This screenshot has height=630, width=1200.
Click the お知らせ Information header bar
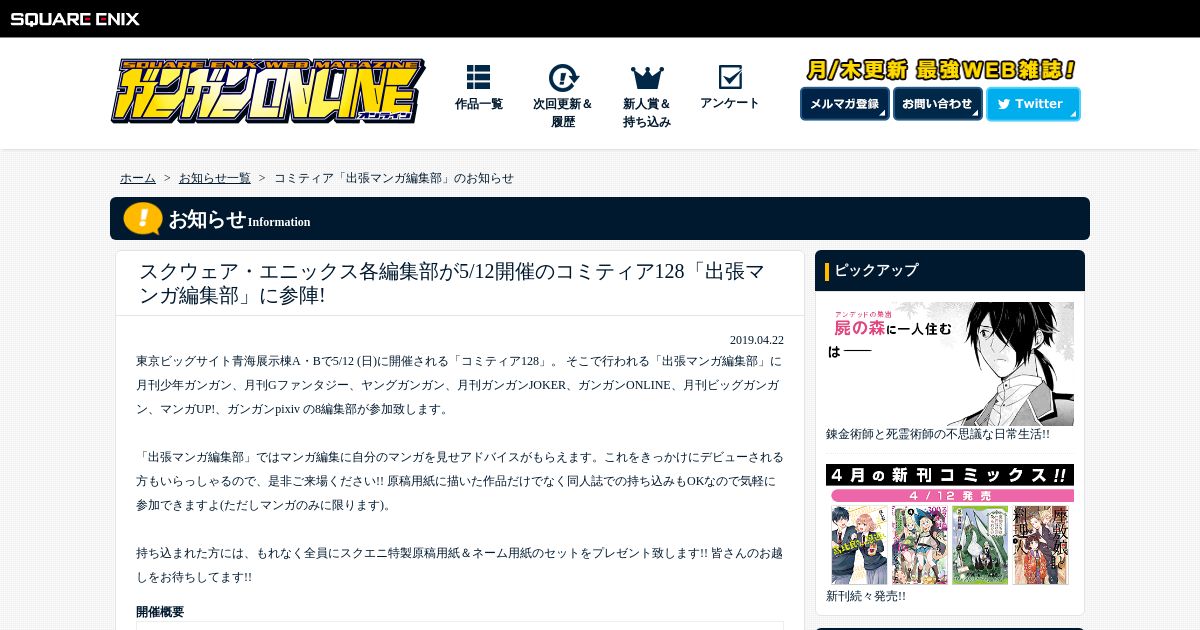coord(600,218)
